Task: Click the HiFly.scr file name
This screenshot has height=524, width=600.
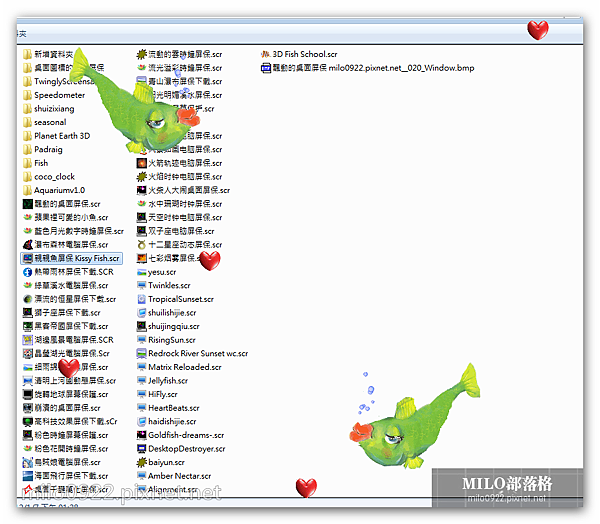Action: point(163,394)
